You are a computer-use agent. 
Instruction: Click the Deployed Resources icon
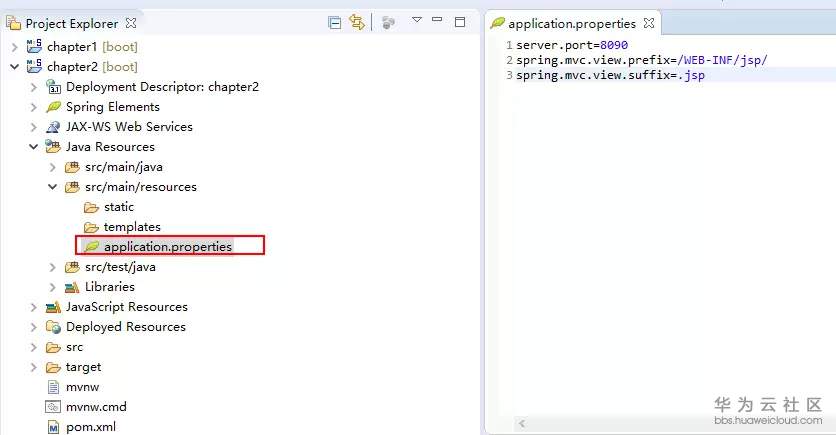pos(53,327)
